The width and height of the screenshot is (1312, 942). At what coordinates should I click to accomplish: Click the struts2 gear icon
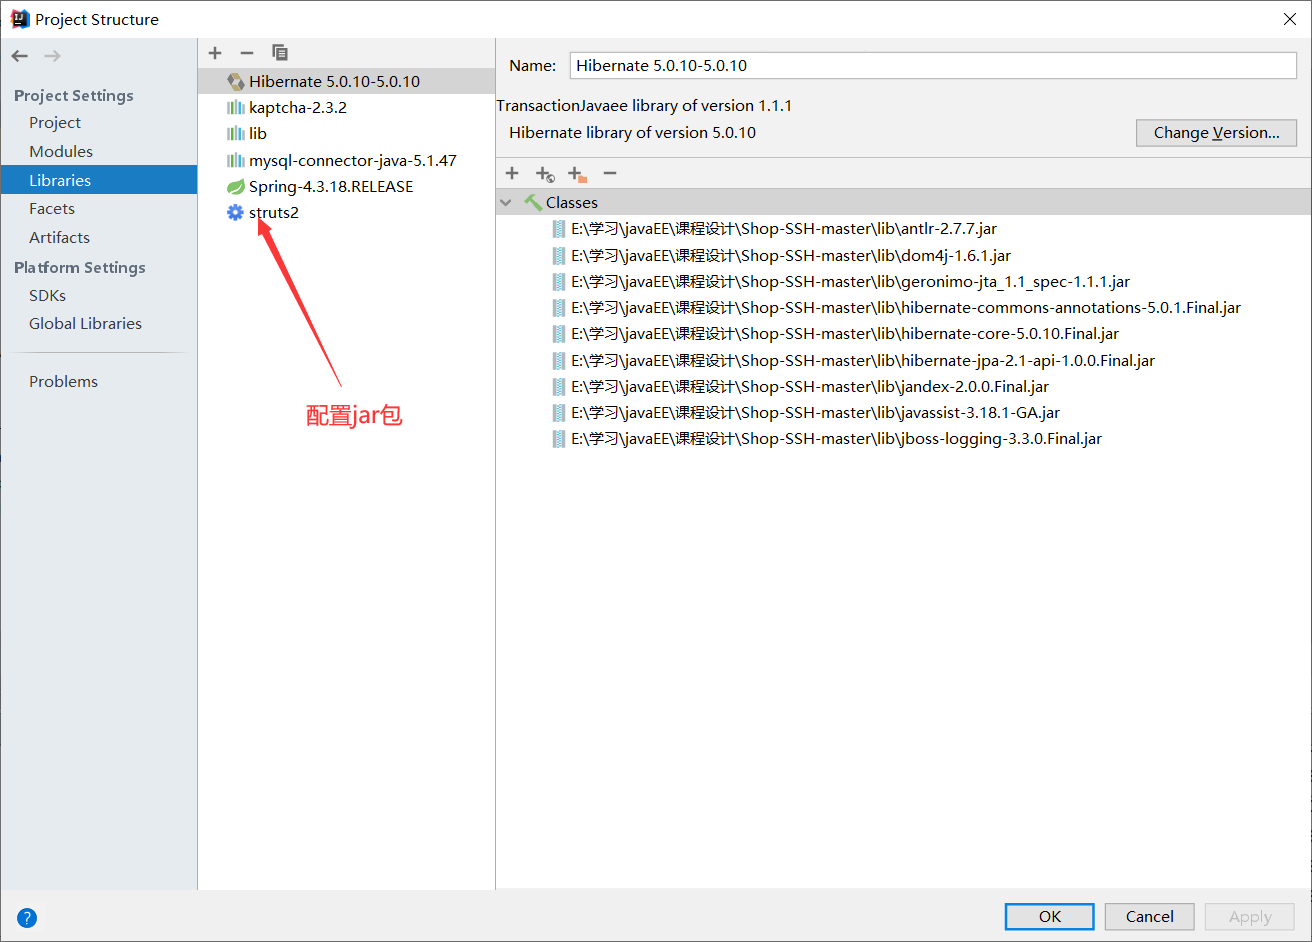(235, 212)
